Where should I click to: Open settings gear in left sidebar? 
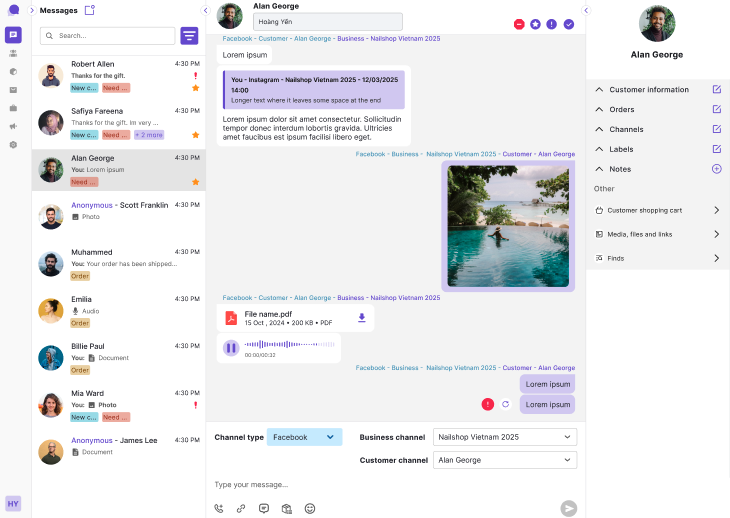(x=13, y=145)
